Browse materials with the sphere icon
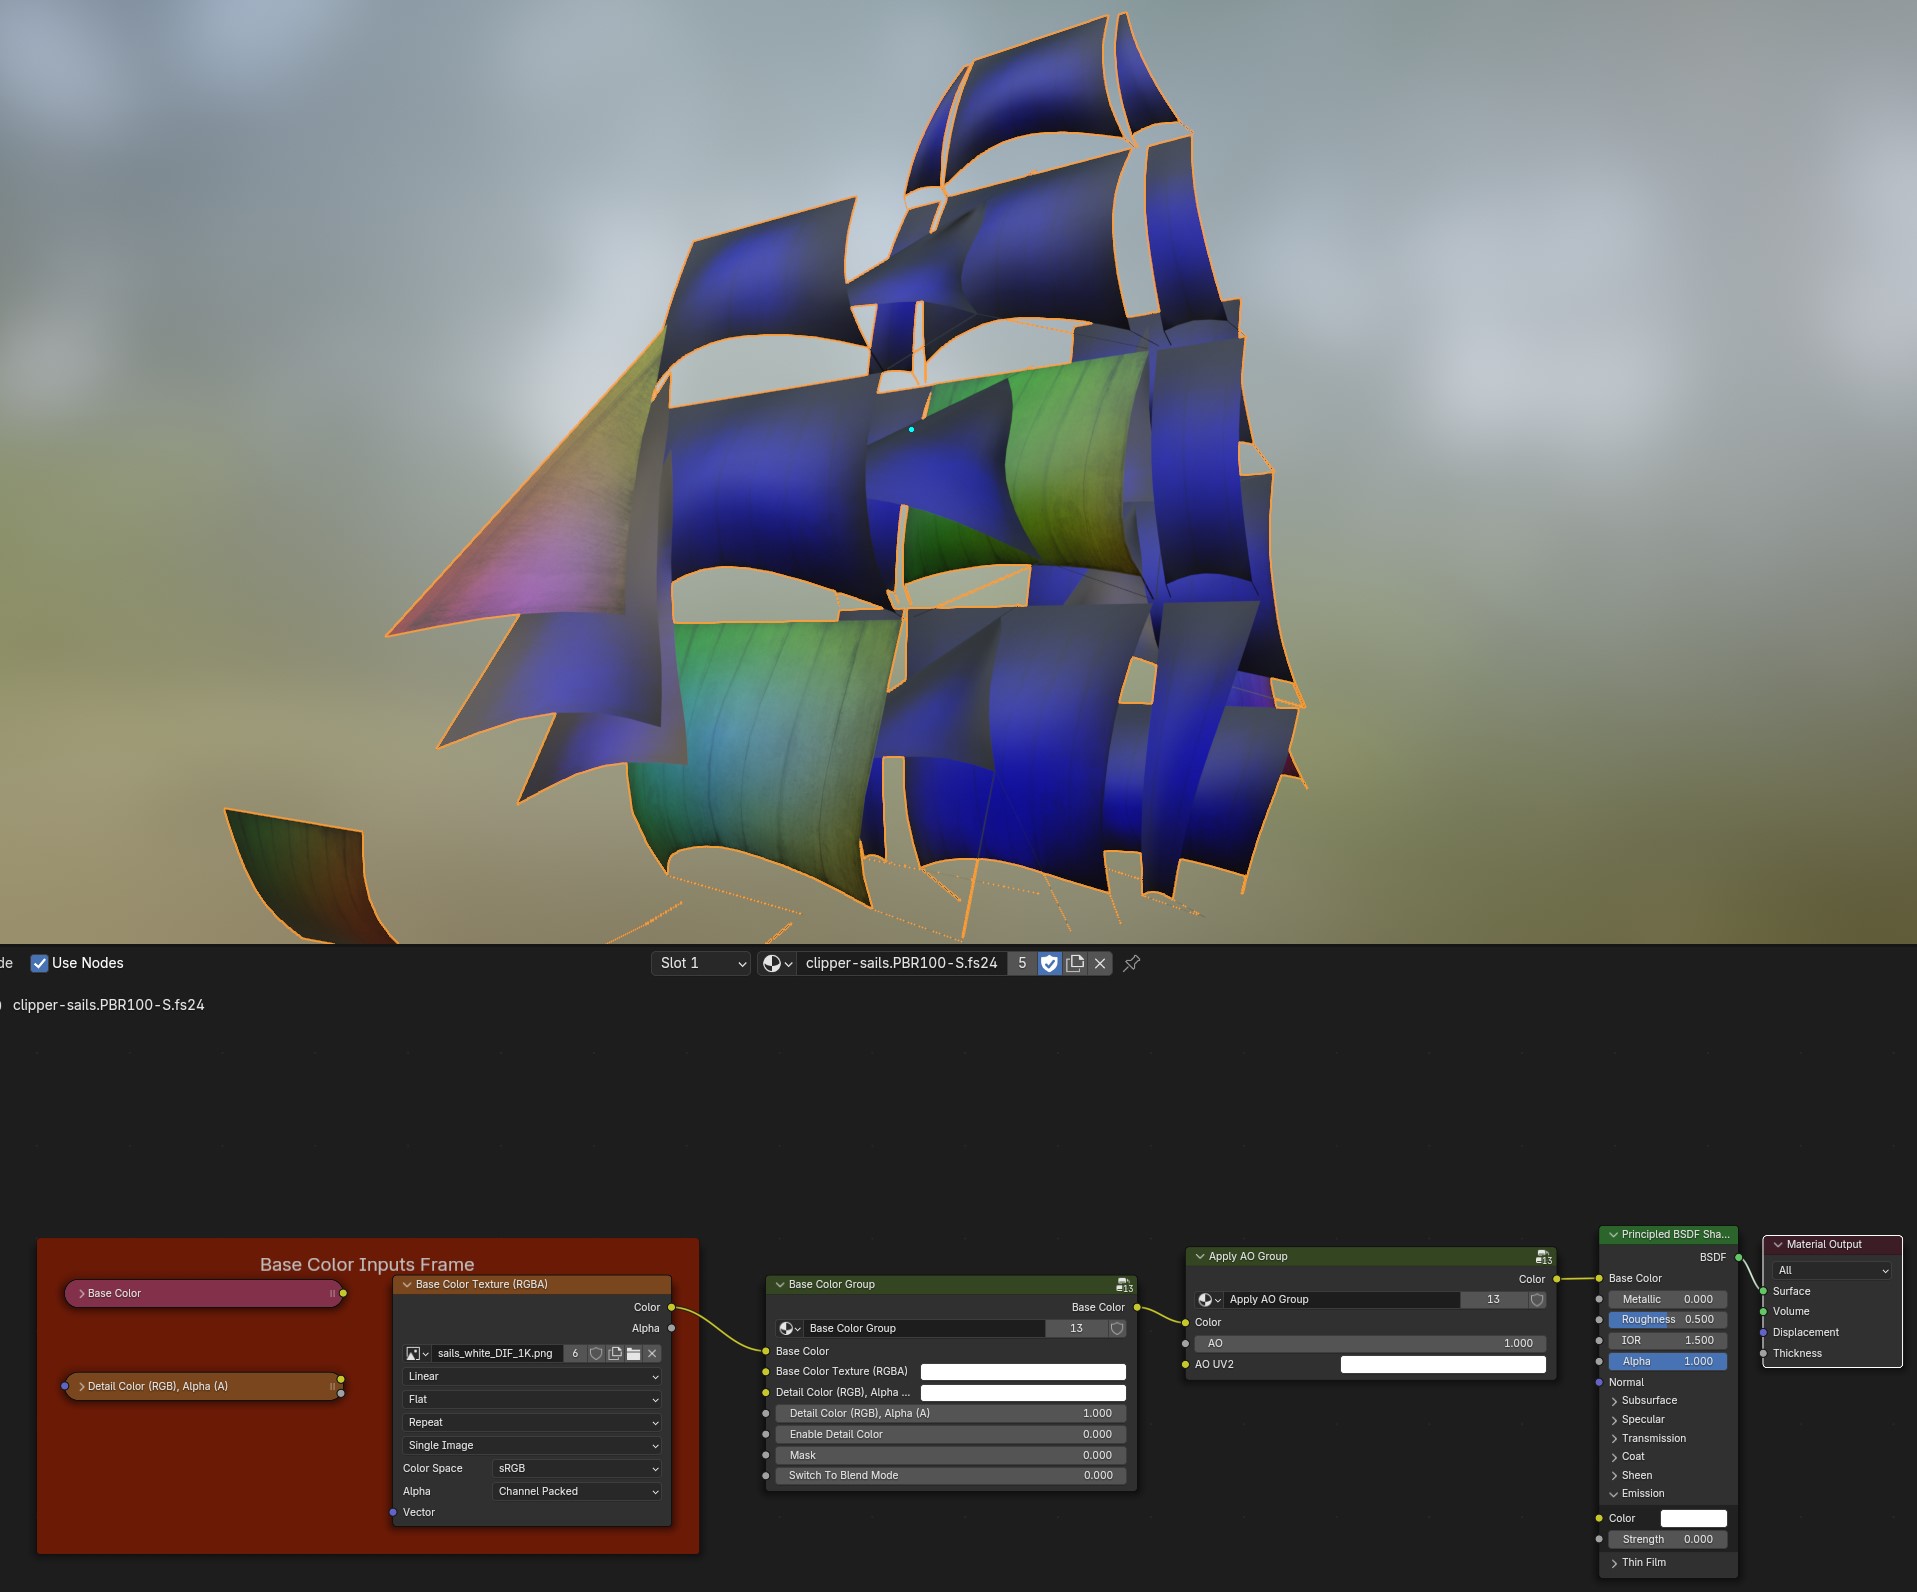Image resolution: width=1917 pixels, height=1592 pixels. (777, 963)
